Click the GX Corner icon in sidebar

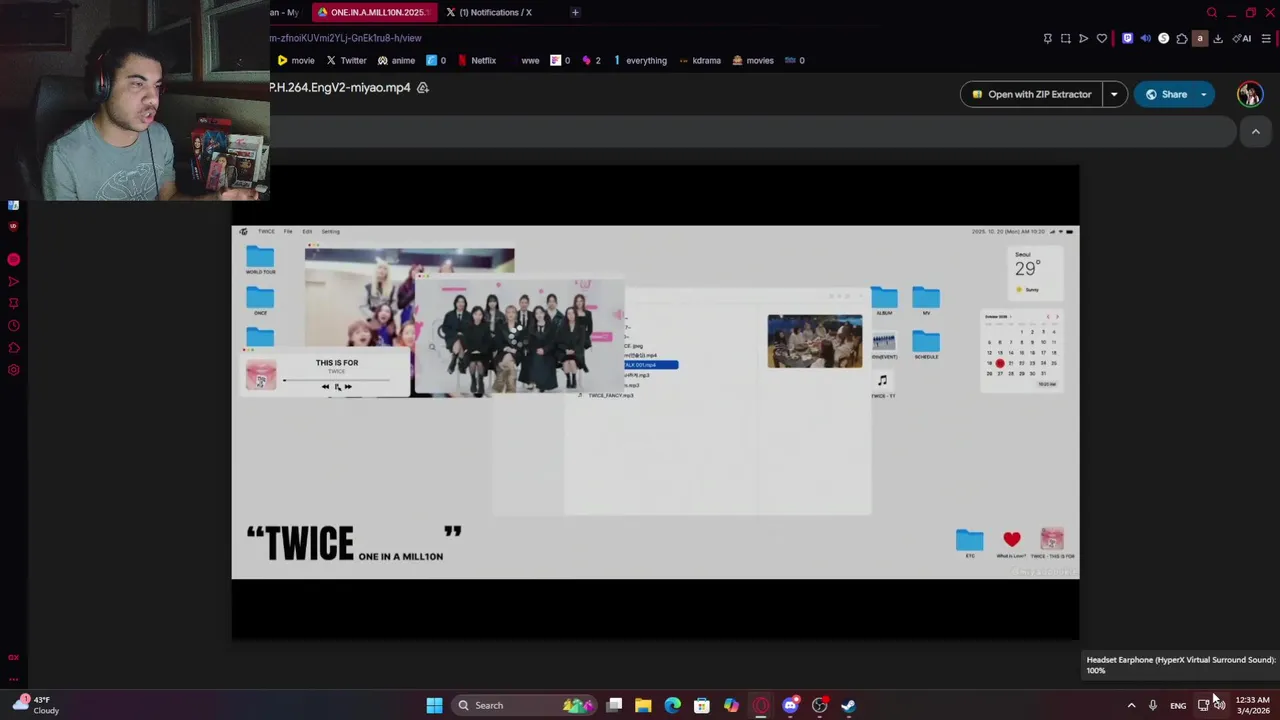[14, 657]
